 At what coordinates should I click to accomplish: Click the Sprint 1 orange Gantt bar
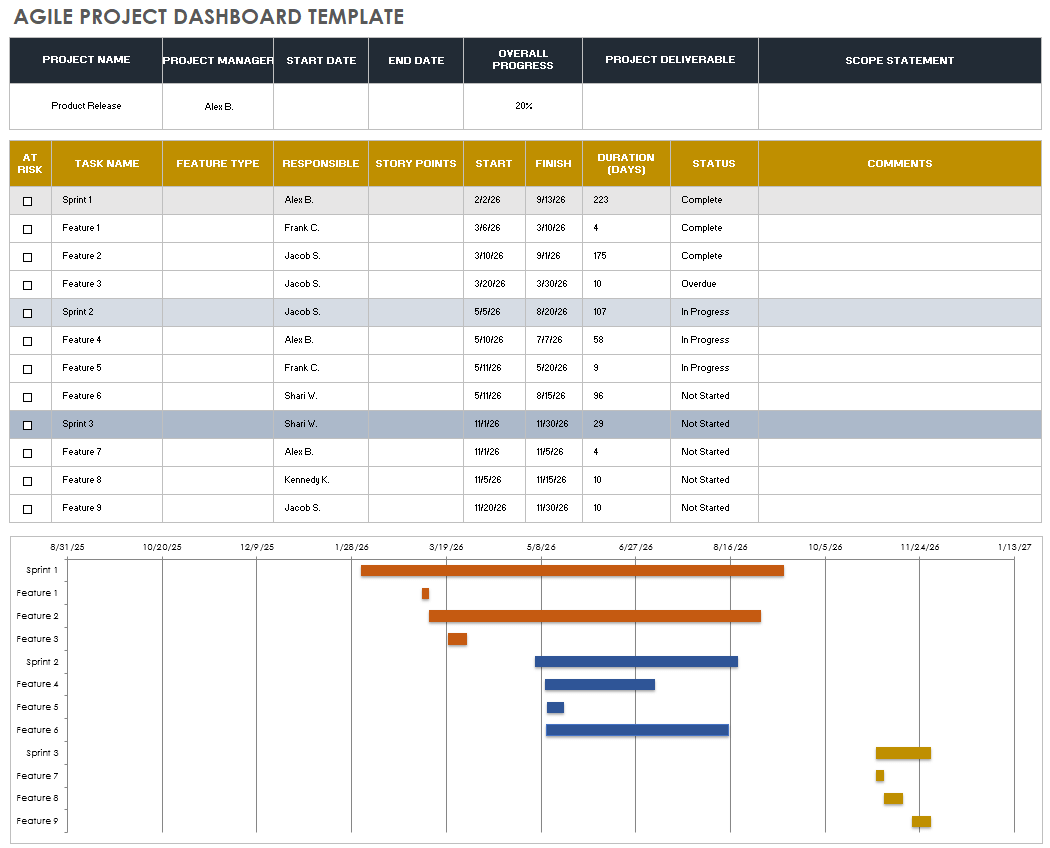(572, 569)
